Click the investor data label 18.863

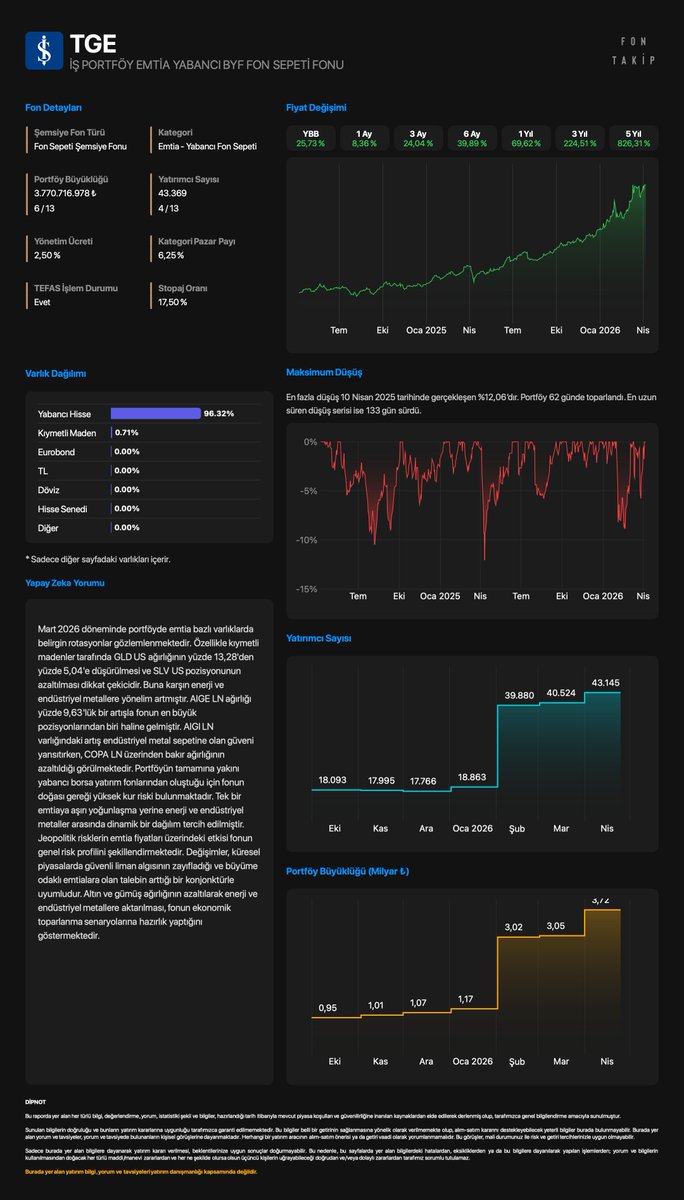[473, 775]
